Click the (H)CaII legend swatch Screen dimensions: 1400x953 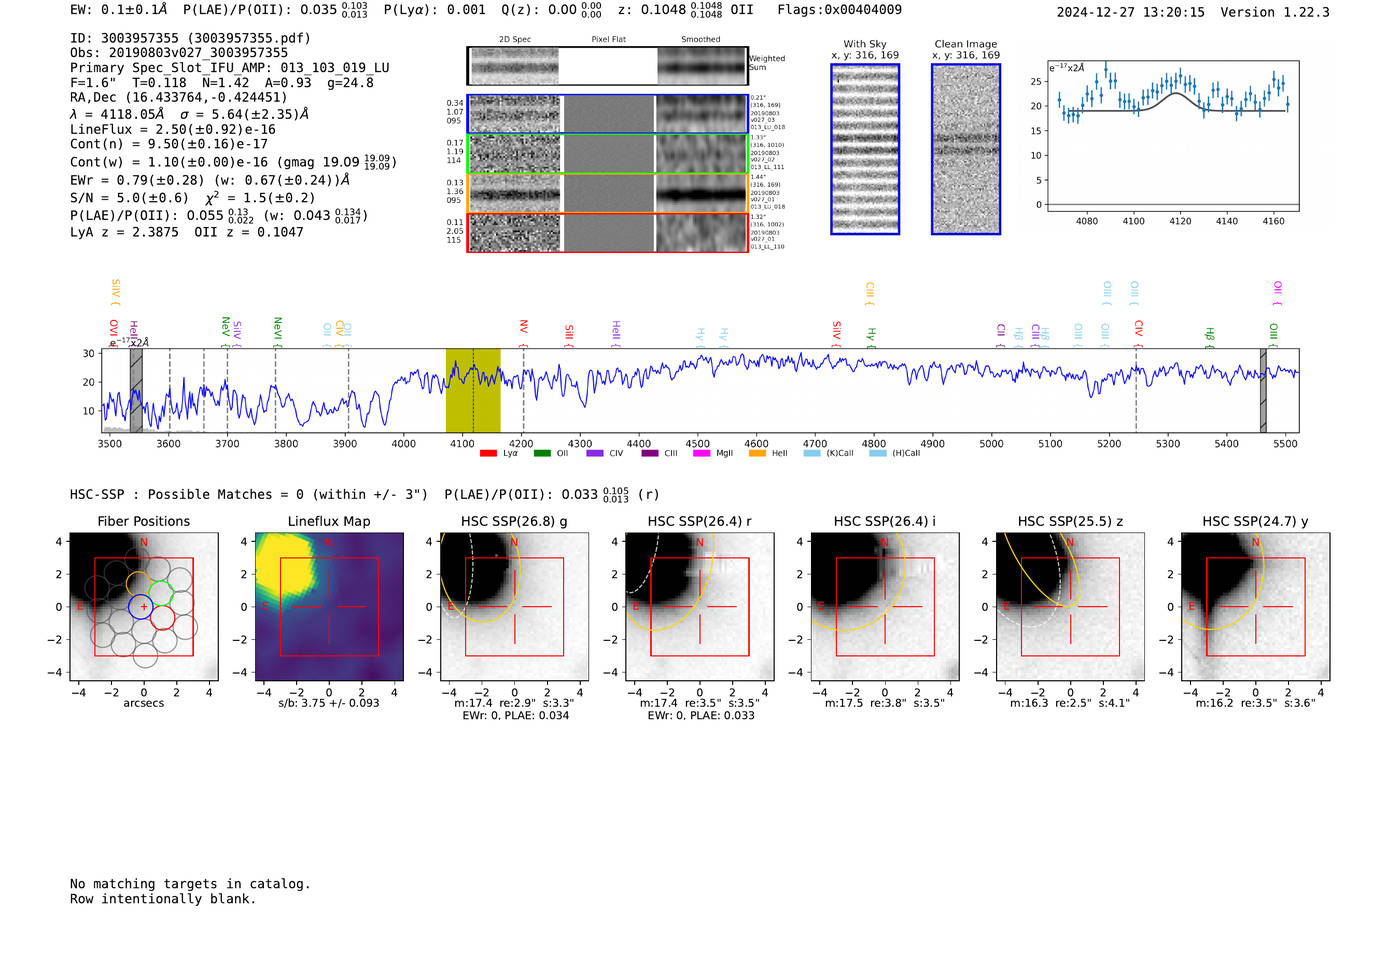click(x=878, y=453)
